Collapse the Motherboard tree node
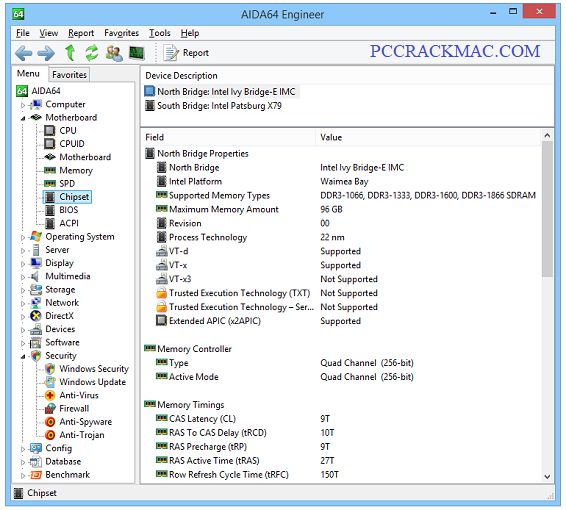This screenshot has height=510, width=566. (22, 118)
